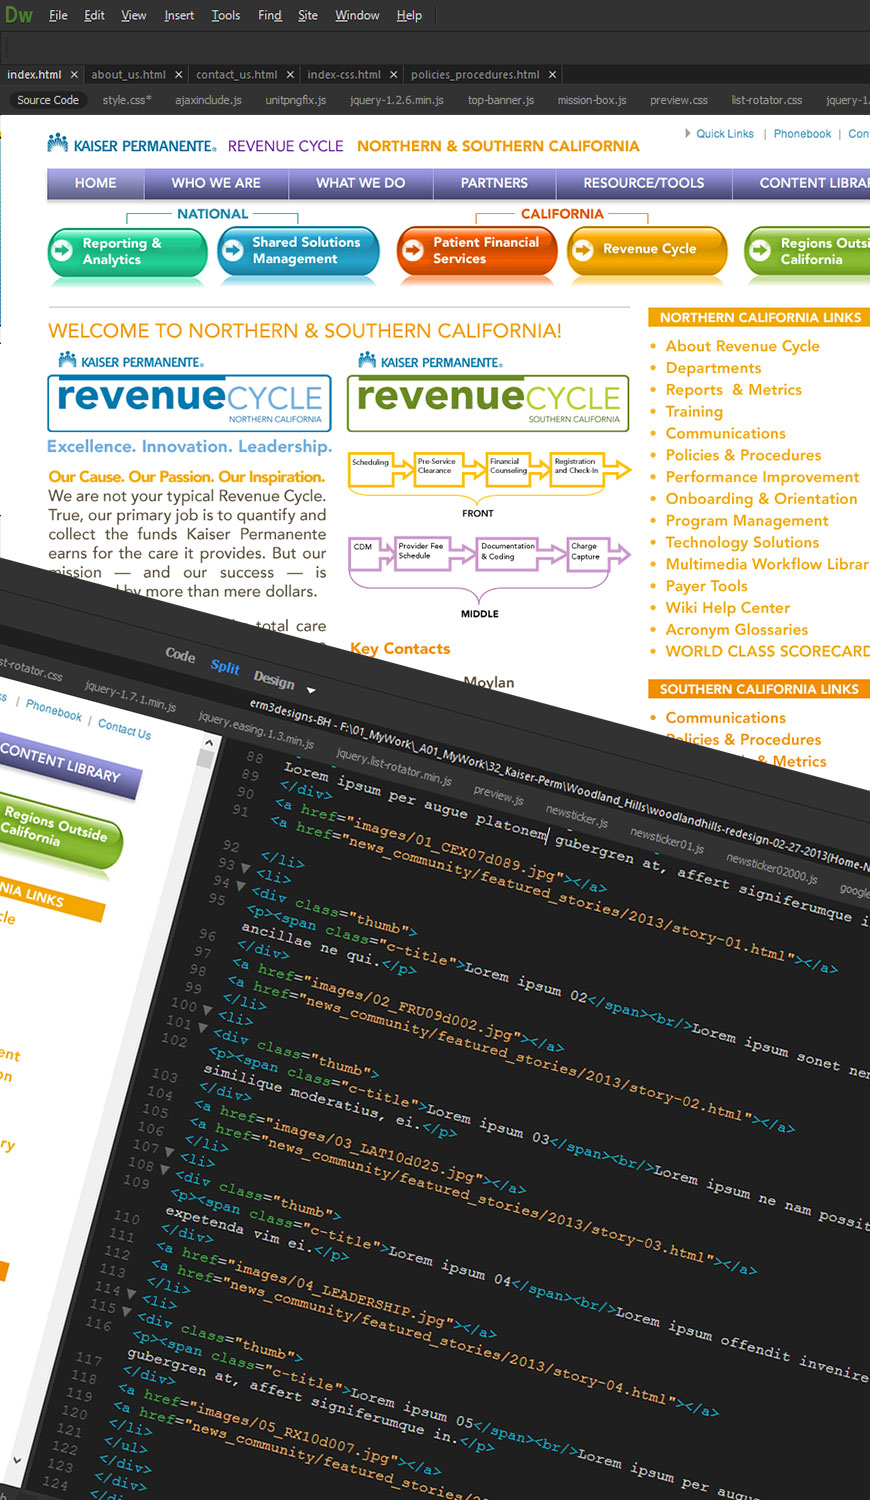
Task: Open the Key Contacts link
Action: [400, 649]
